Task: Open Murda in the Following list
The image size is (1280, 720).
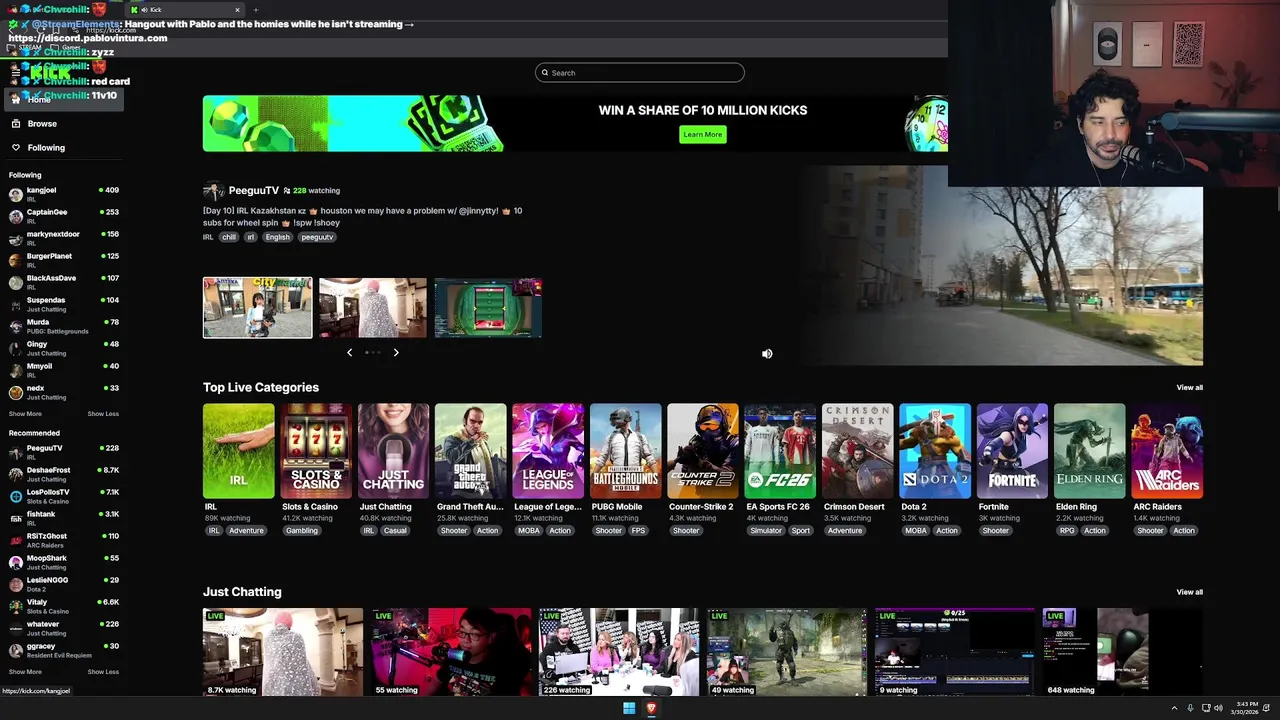Action: click(x=64, y=326)
